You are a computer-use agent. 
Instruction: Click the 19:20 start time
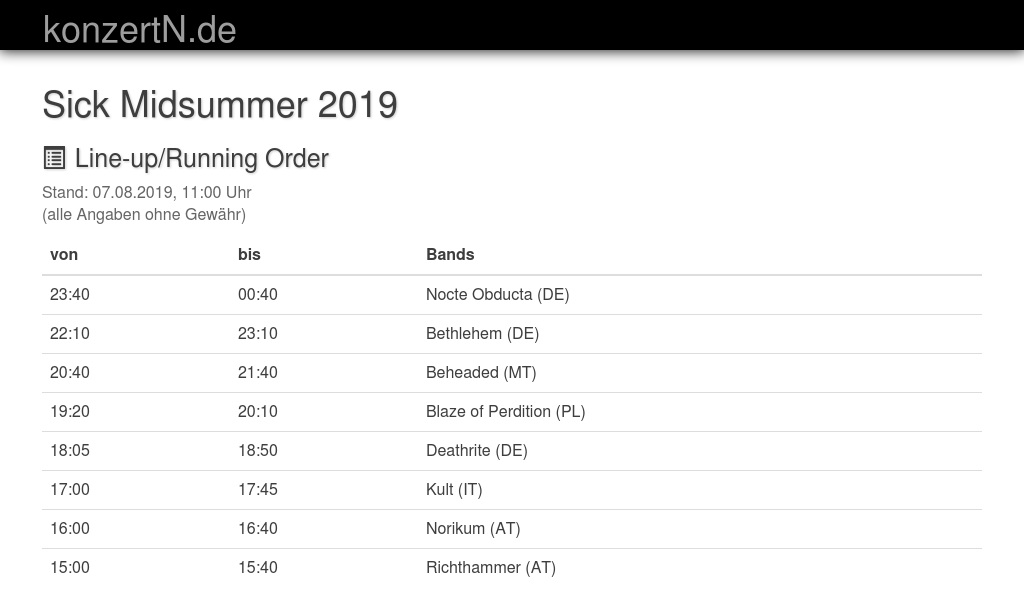click(70, 412)
